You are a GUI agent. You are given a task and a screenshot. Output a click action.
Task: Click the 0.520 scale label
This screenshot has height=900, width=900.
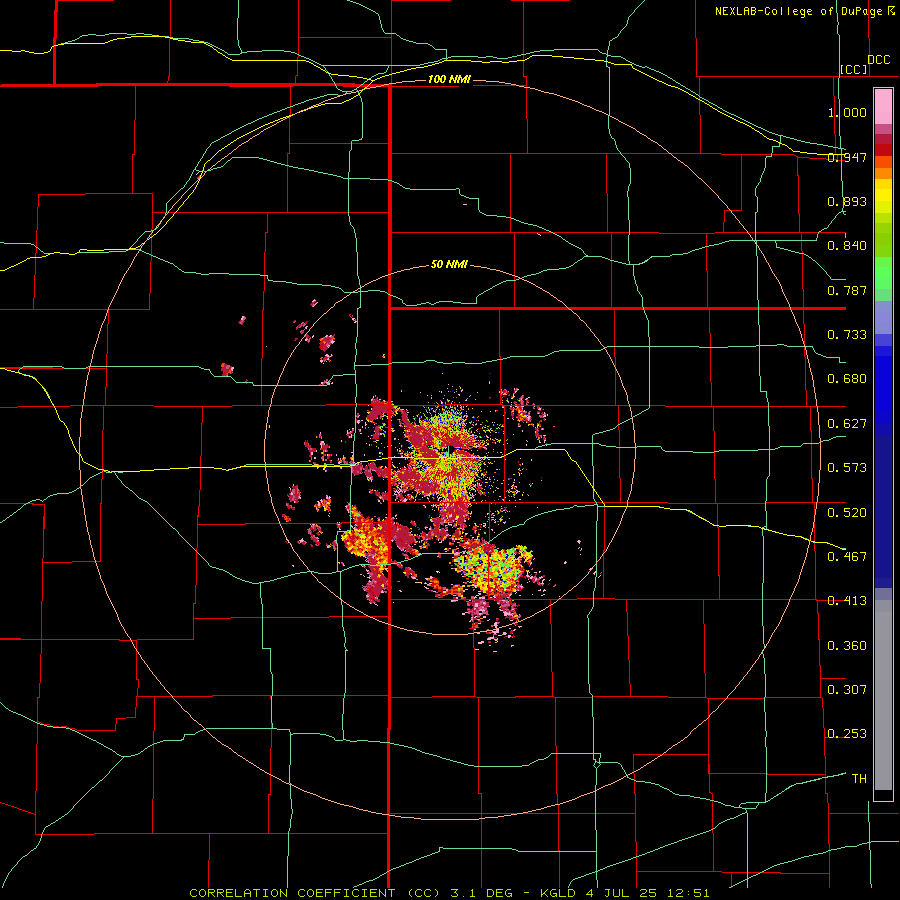(x=847, y=512)
